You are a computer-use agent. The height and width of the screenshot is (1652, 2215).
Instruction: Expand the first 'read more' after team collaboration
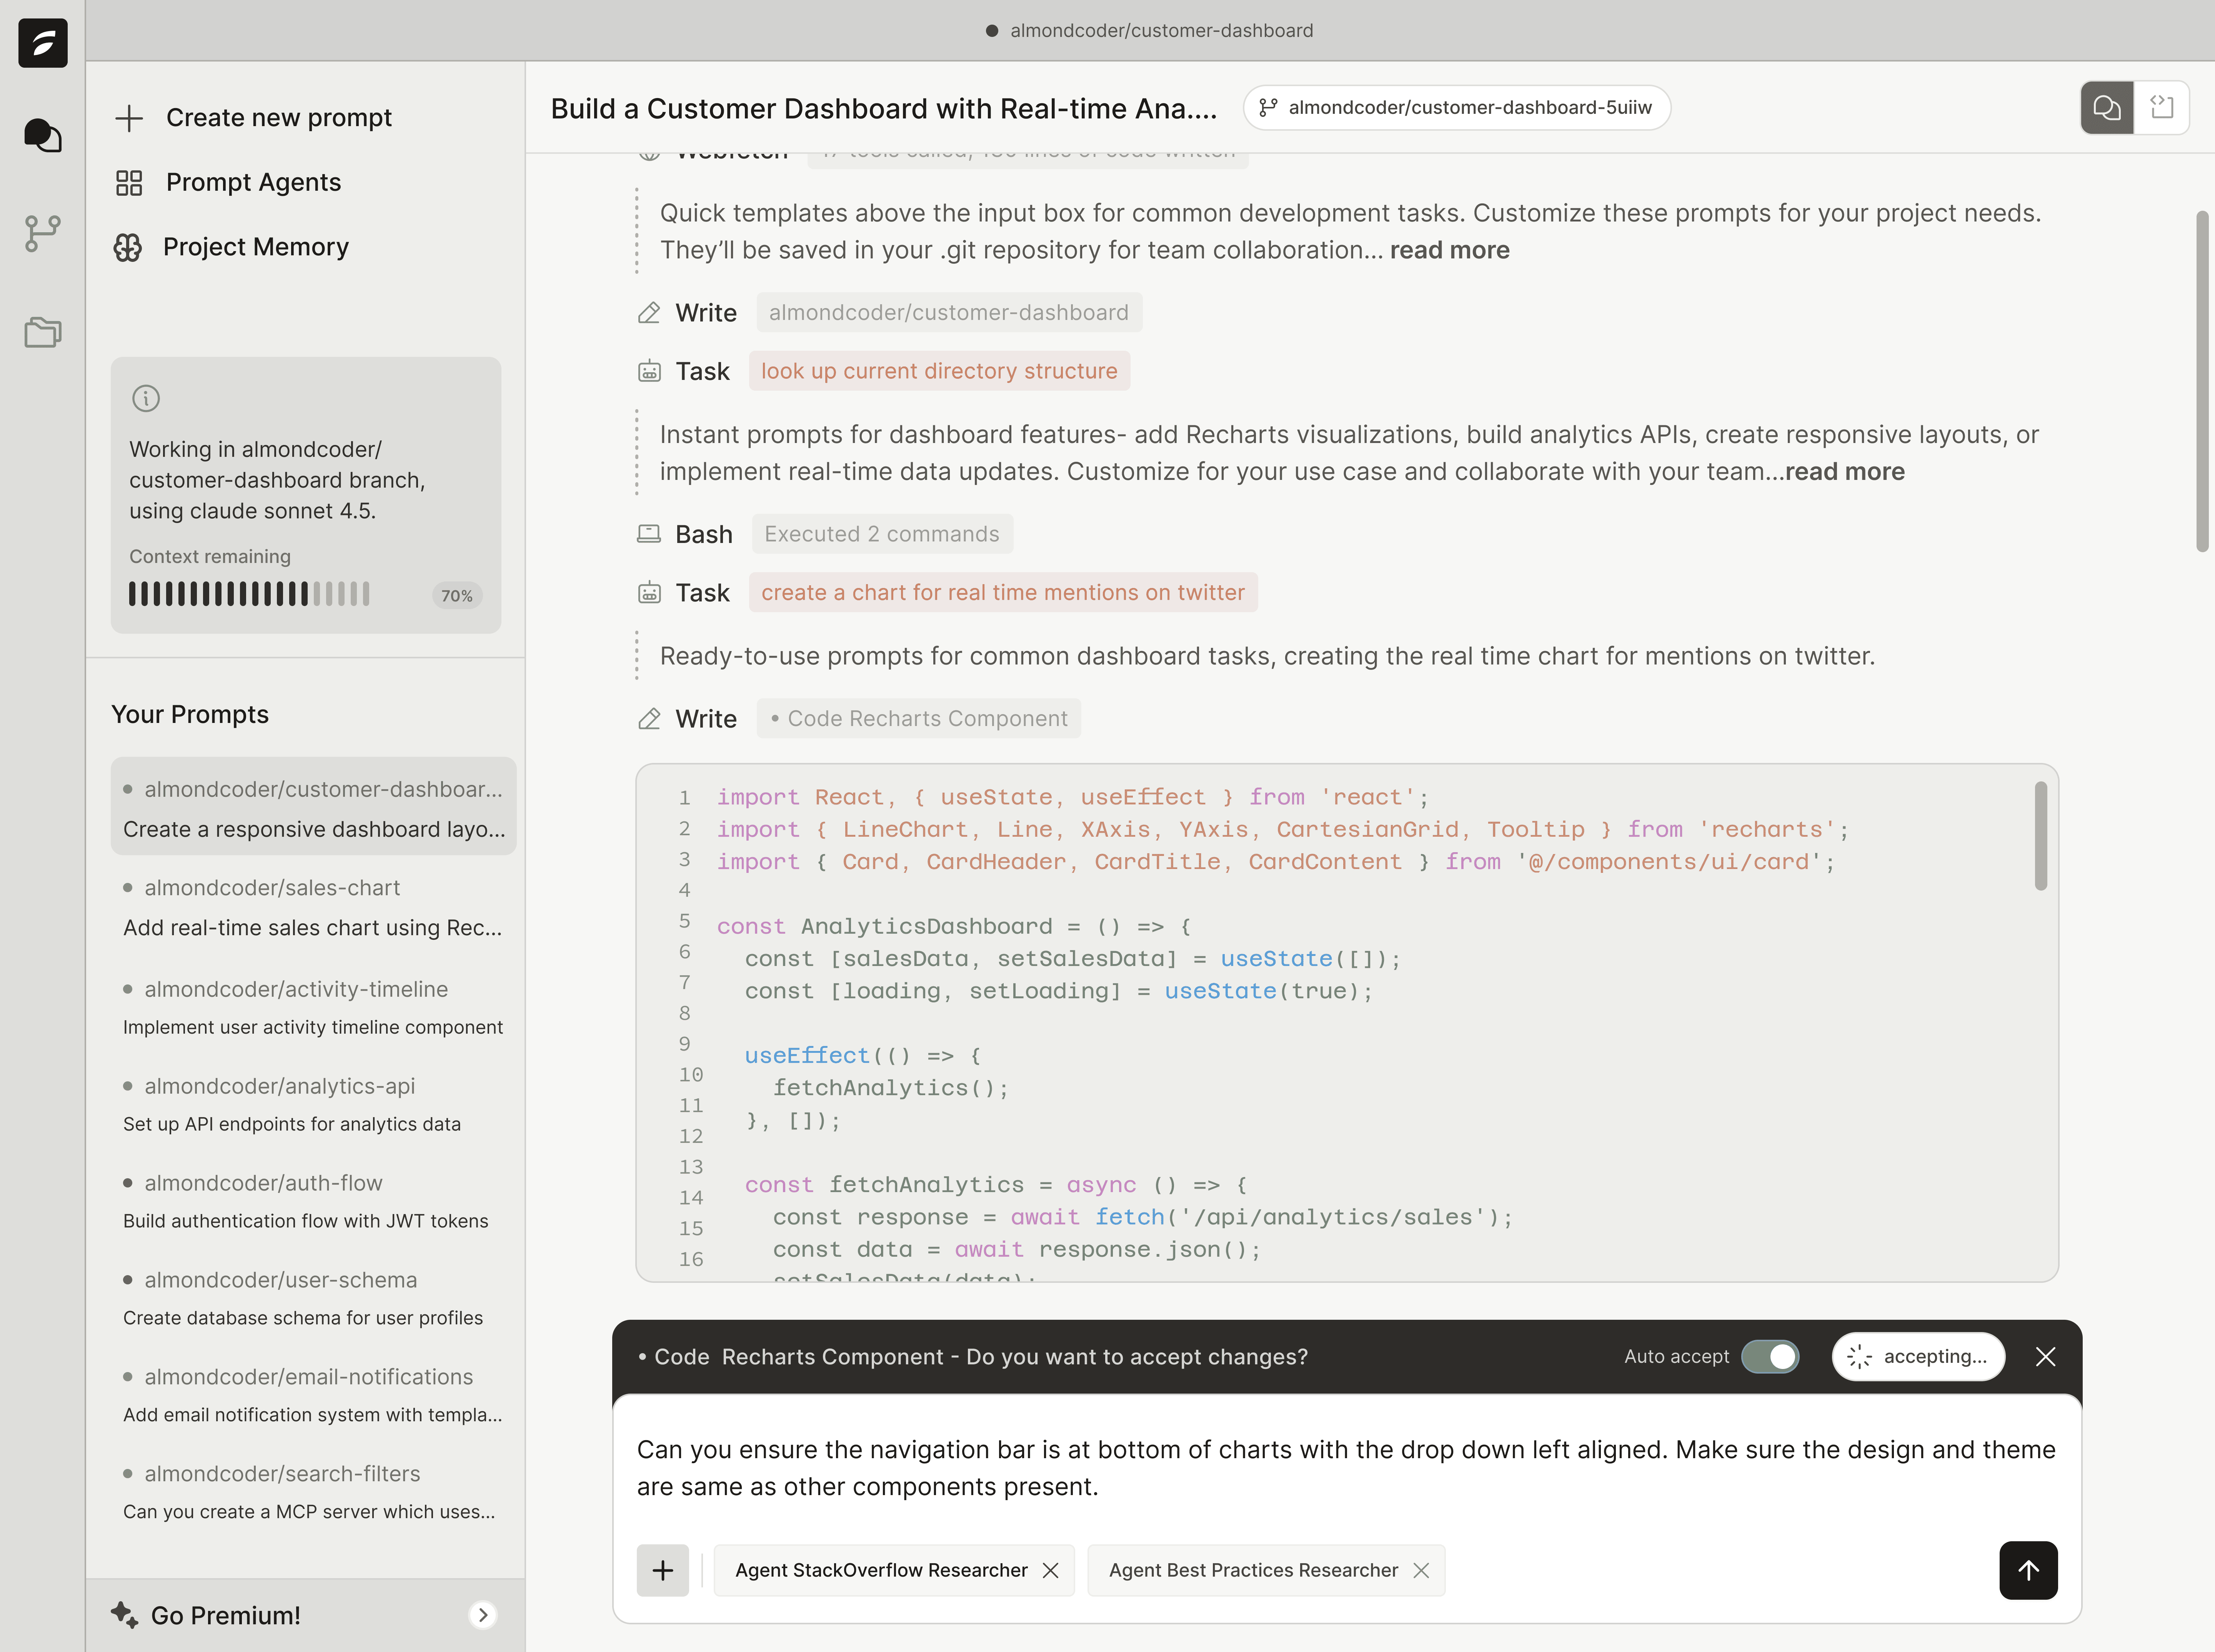[x=1450, y=250]
